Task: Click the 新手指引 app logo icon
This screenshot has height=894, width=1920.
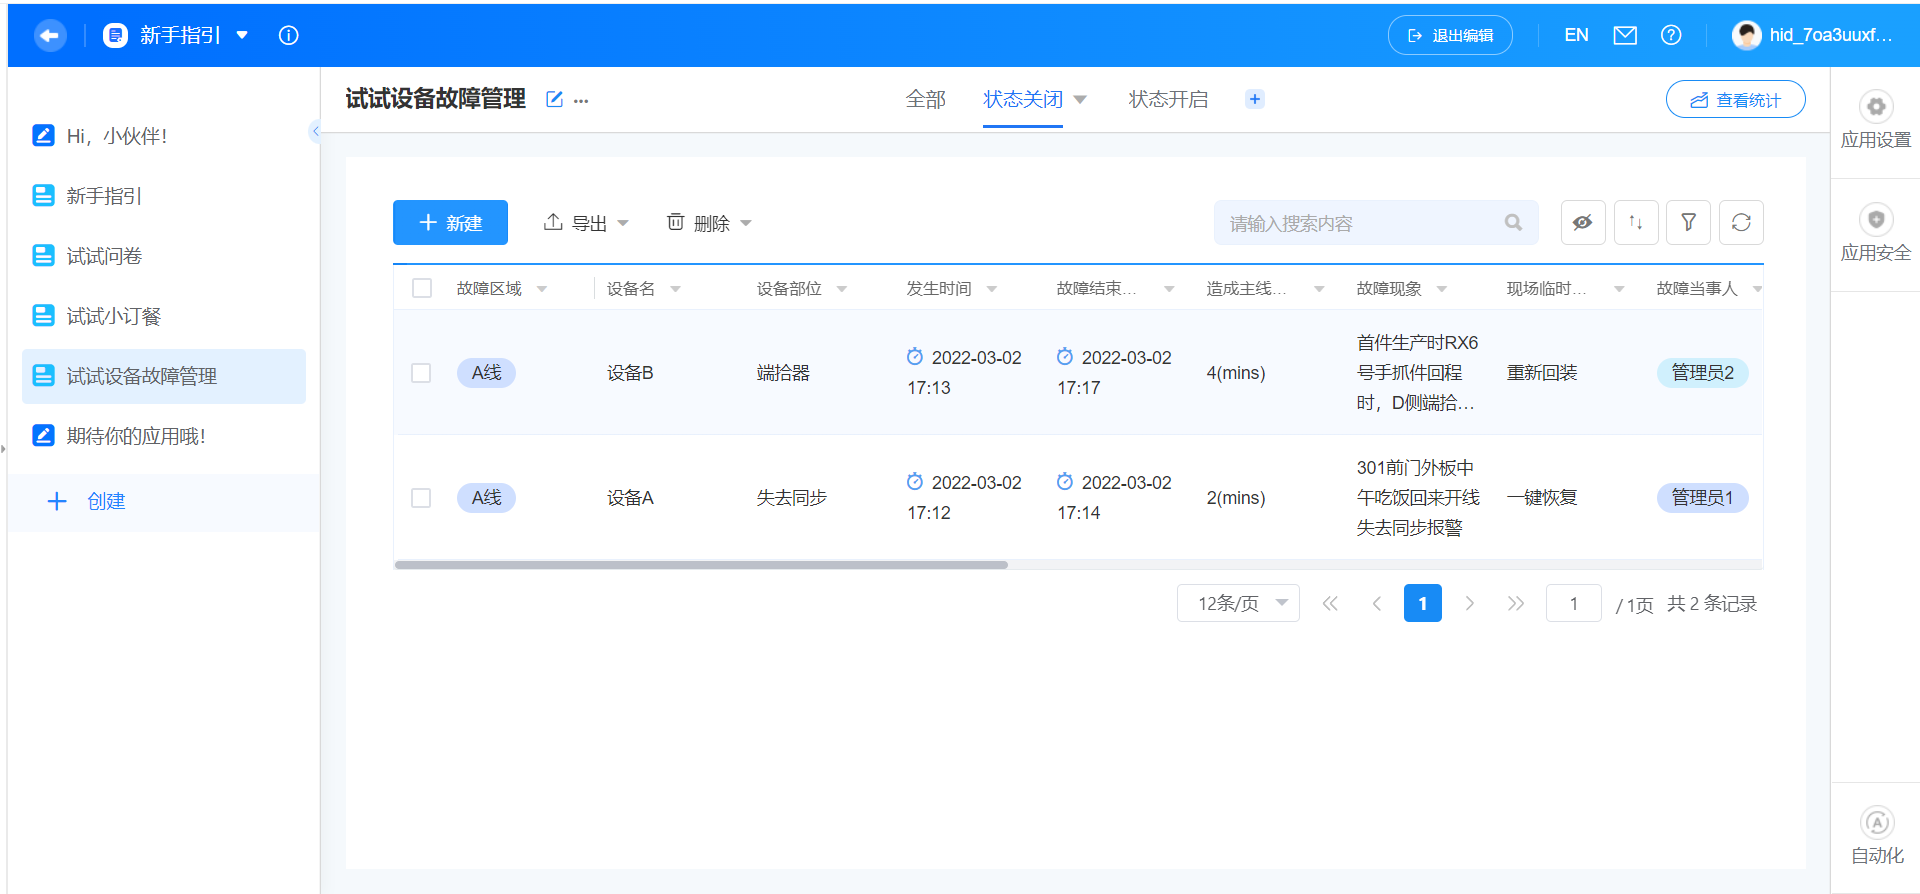Action: pyautogui.click(x=116, y=36)
